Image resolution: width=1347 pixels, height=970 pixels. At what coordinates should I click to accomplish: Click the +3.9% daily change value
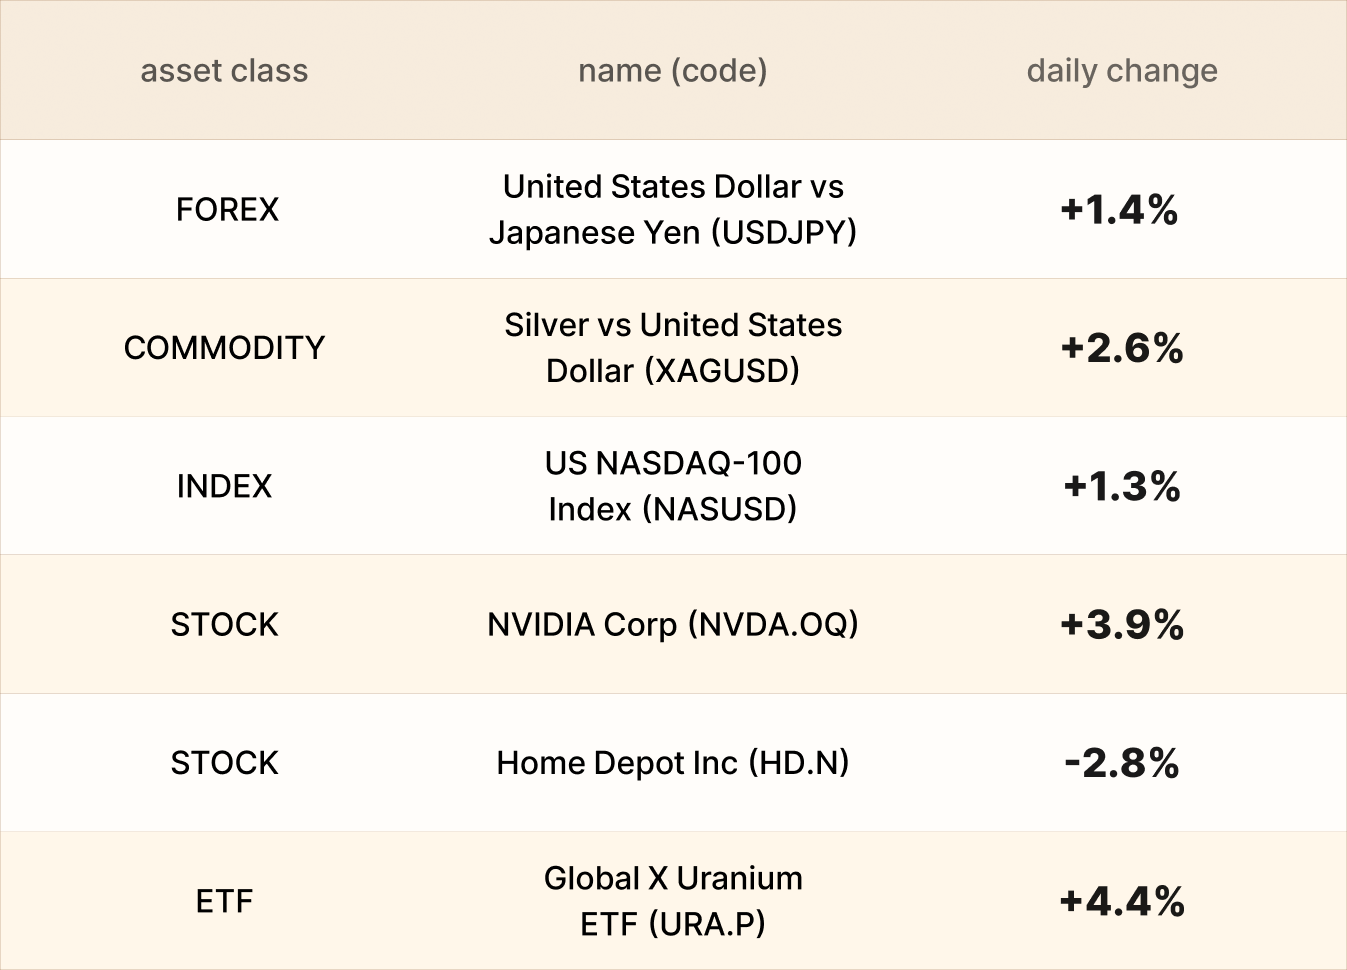pos(1121,625)
